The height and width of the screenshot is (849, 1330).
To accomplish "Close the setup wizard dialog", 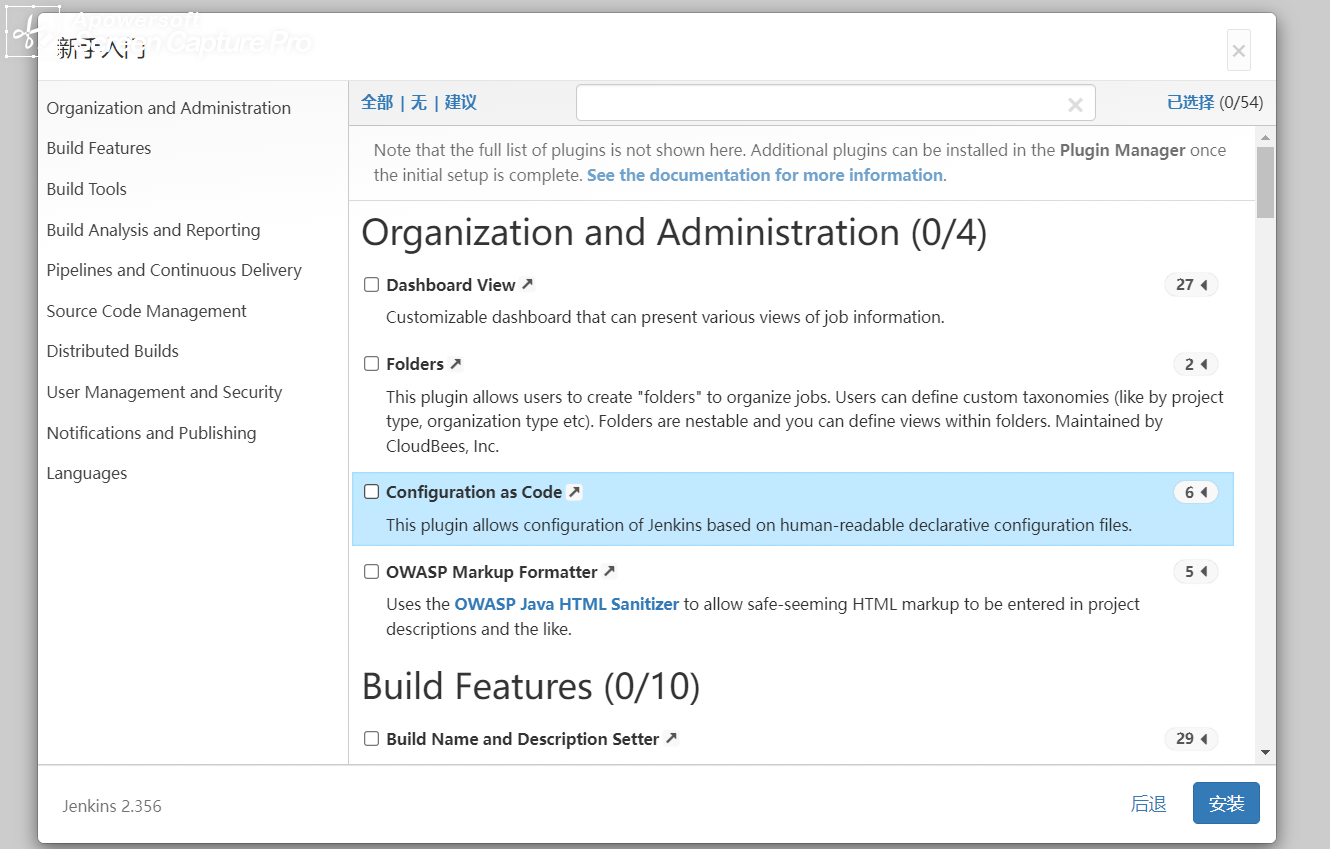I will 1238,50.
